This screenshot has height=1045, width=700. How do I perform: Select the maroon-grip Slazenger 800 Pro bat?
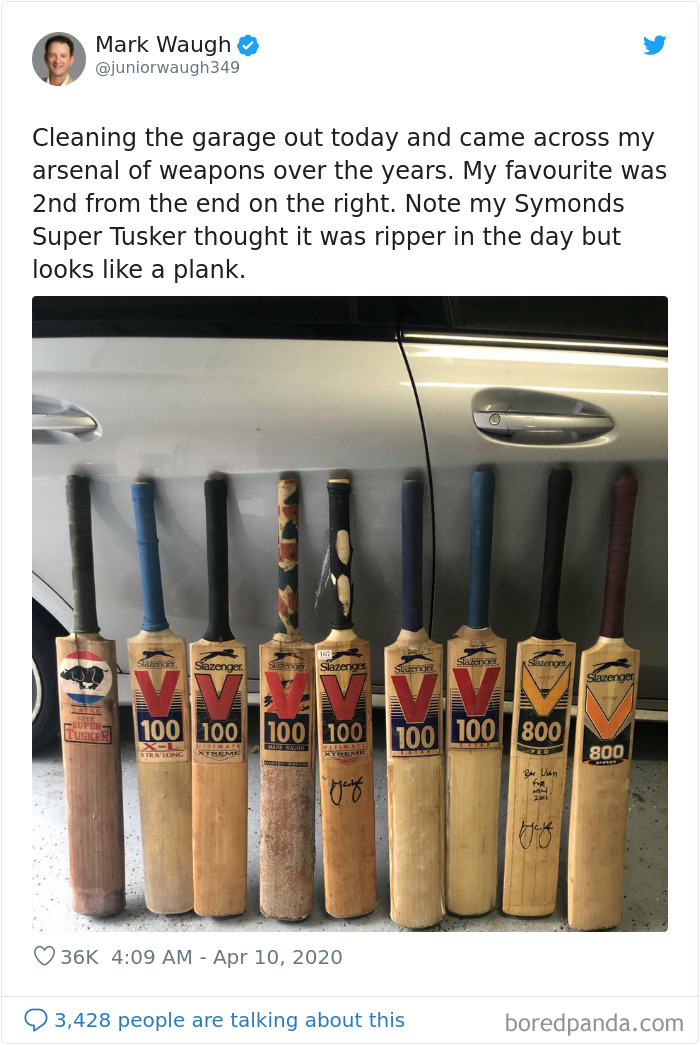pyautogui.click(x=605, y=700)
